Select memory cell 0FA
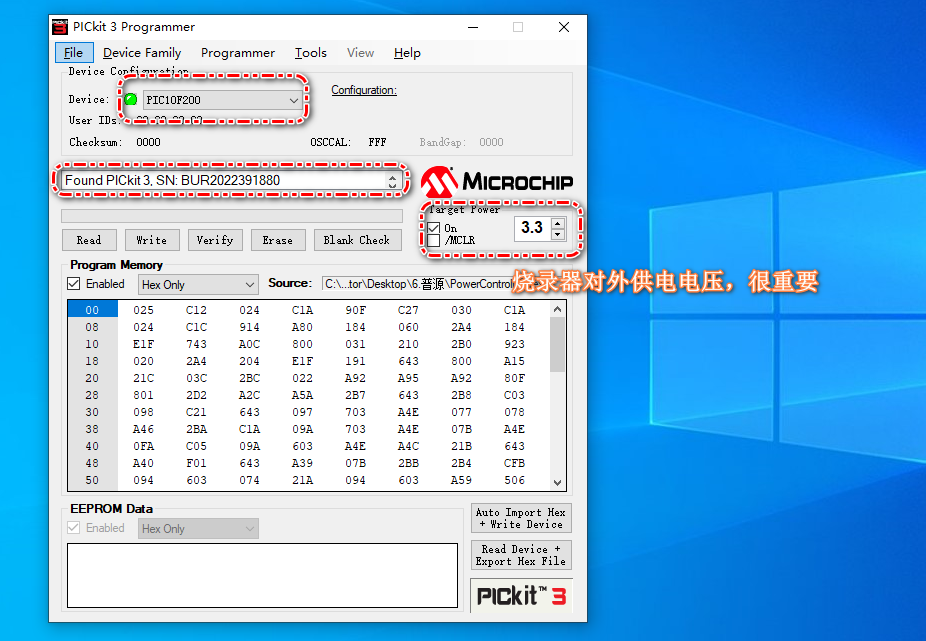The image size is (926, 641). pos(144,446)
